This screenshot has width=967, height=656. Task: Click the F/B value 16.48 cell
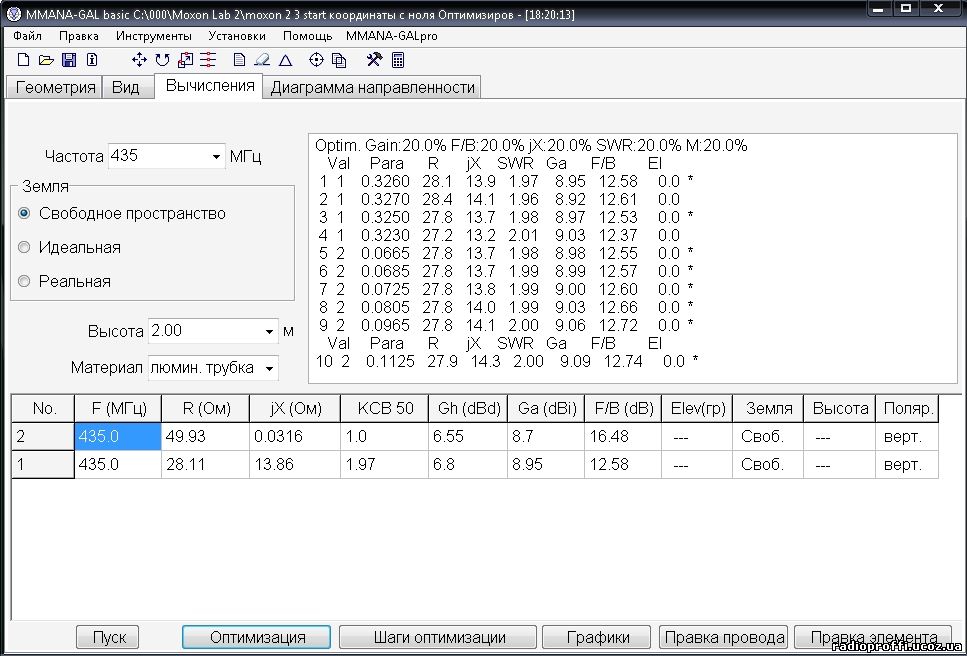tap(623, 437)
